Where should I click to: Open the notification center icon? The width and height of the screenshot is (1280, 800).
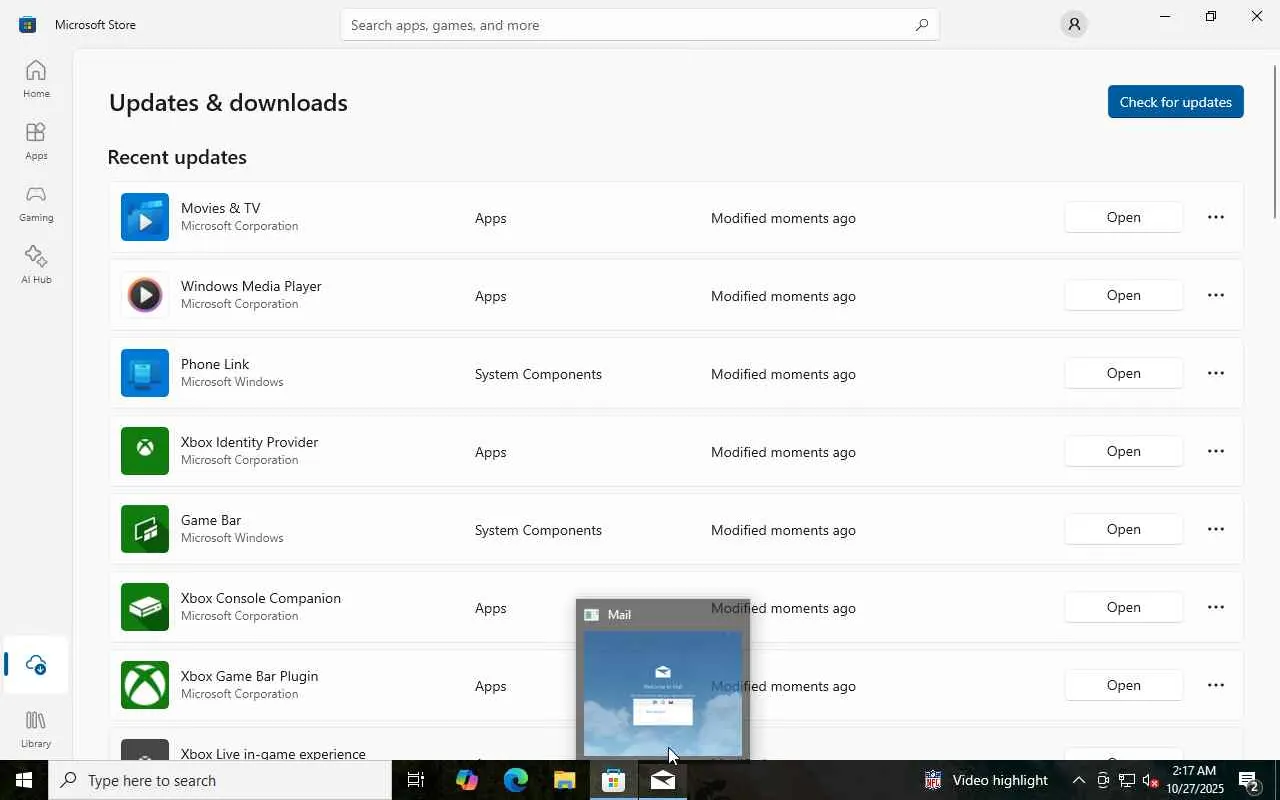[1249, 780]
